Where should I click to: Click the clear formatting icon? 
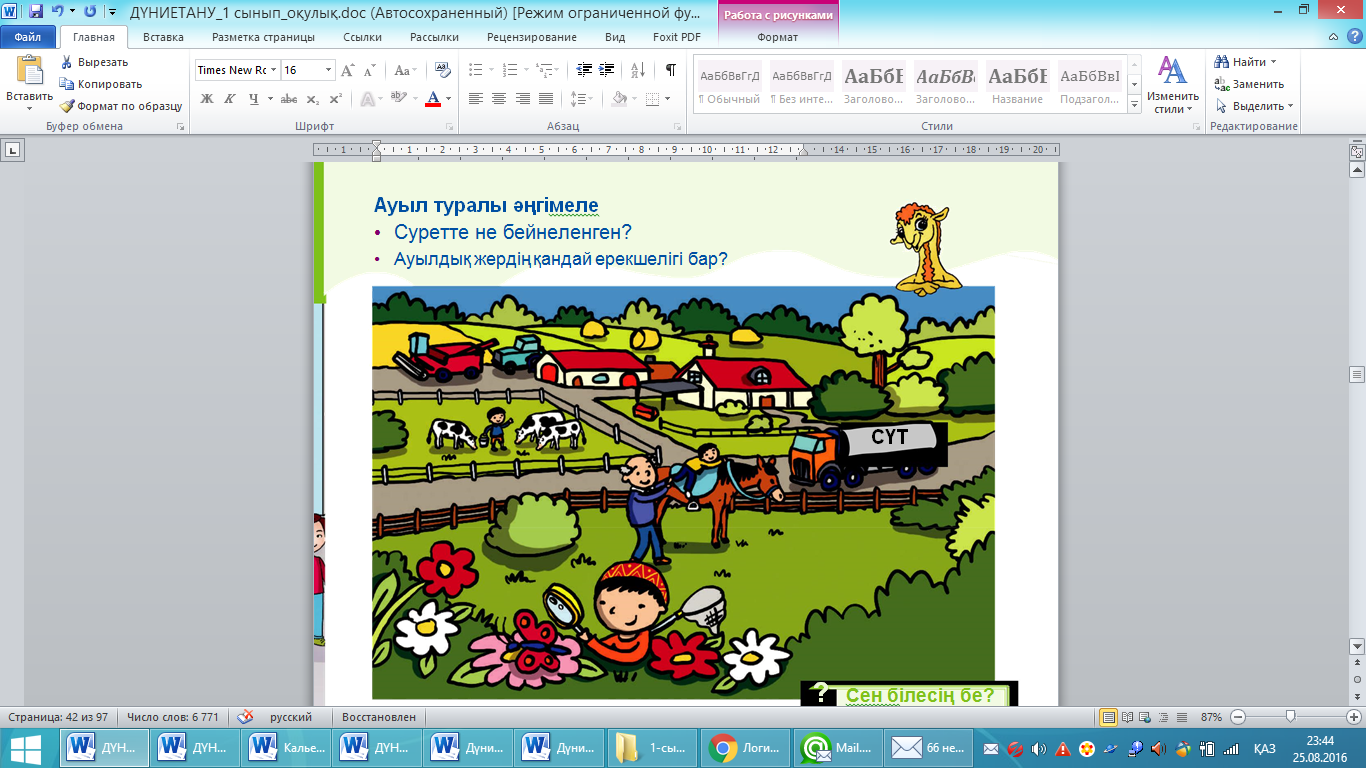coord(441,70)
